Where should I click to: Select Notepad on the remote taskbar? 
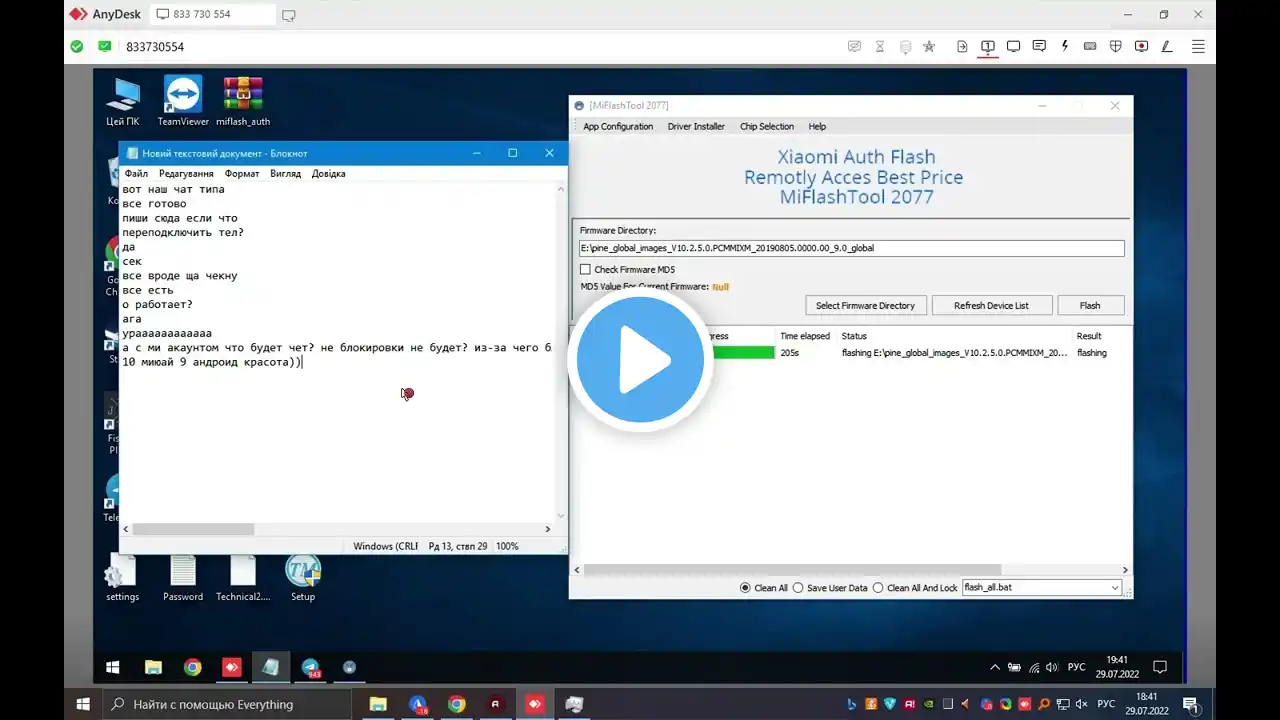click(x=271, y=667)
